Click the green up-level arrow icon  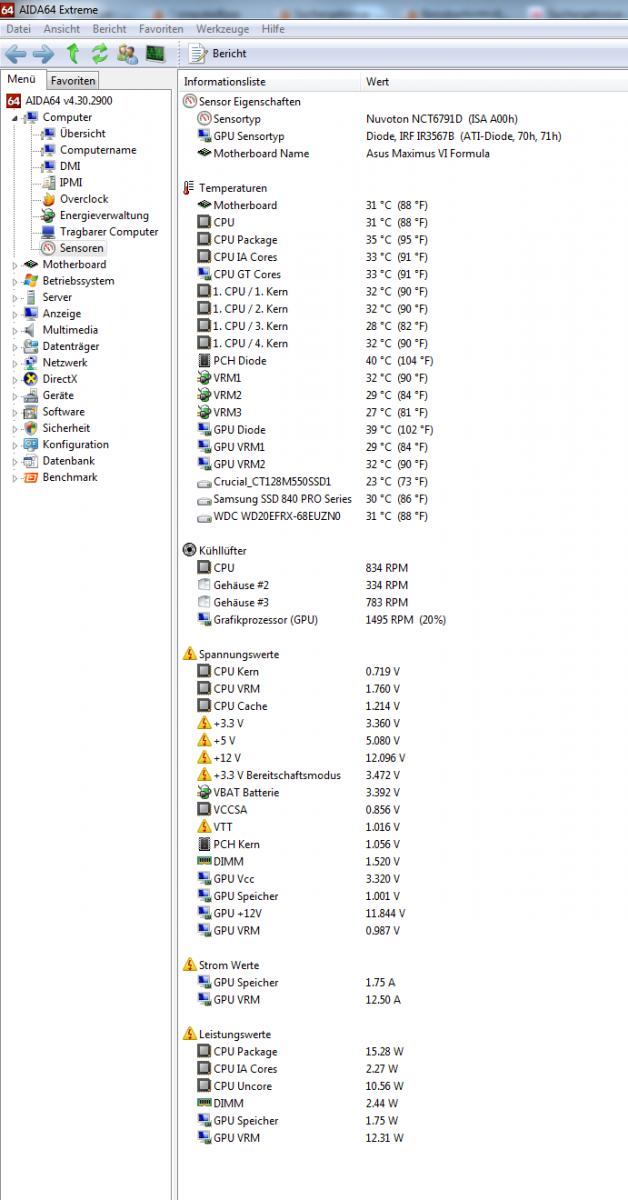[72, 54]
